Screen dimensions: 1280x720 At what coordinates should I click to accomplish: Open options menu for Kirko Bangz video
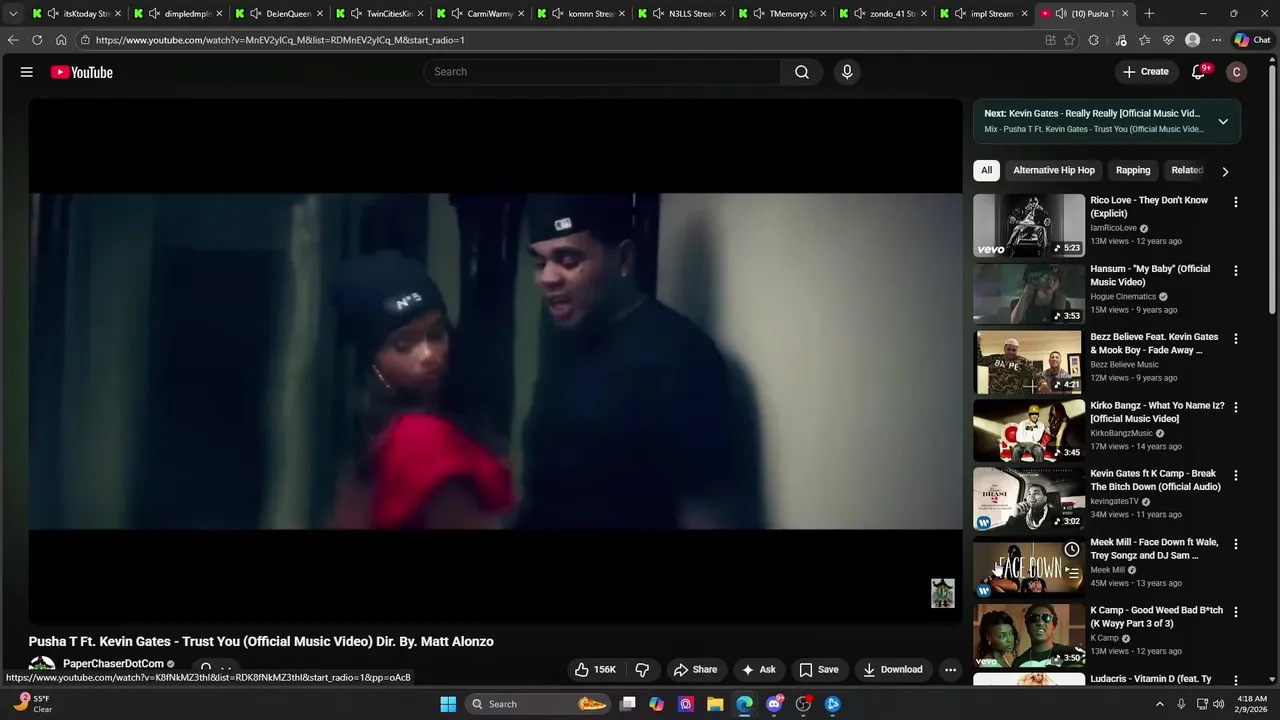pos(1236,407)
